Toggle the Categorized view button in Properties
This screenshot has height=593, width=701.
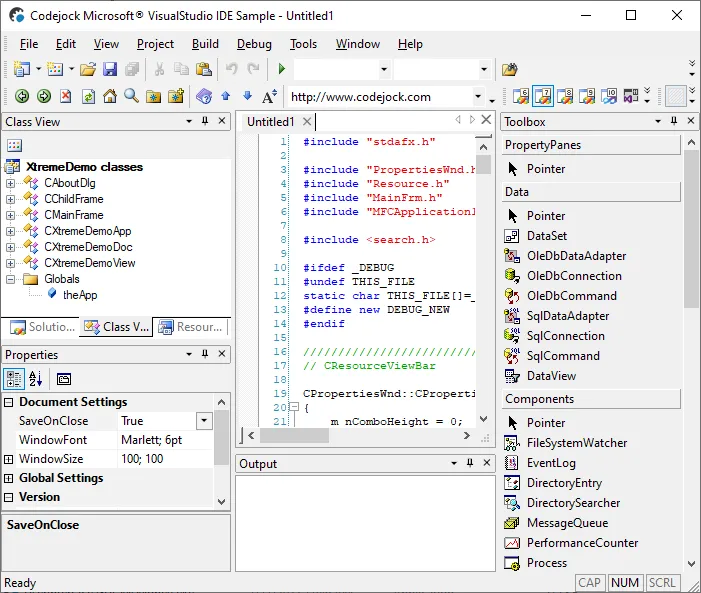(x=14, y=379)
